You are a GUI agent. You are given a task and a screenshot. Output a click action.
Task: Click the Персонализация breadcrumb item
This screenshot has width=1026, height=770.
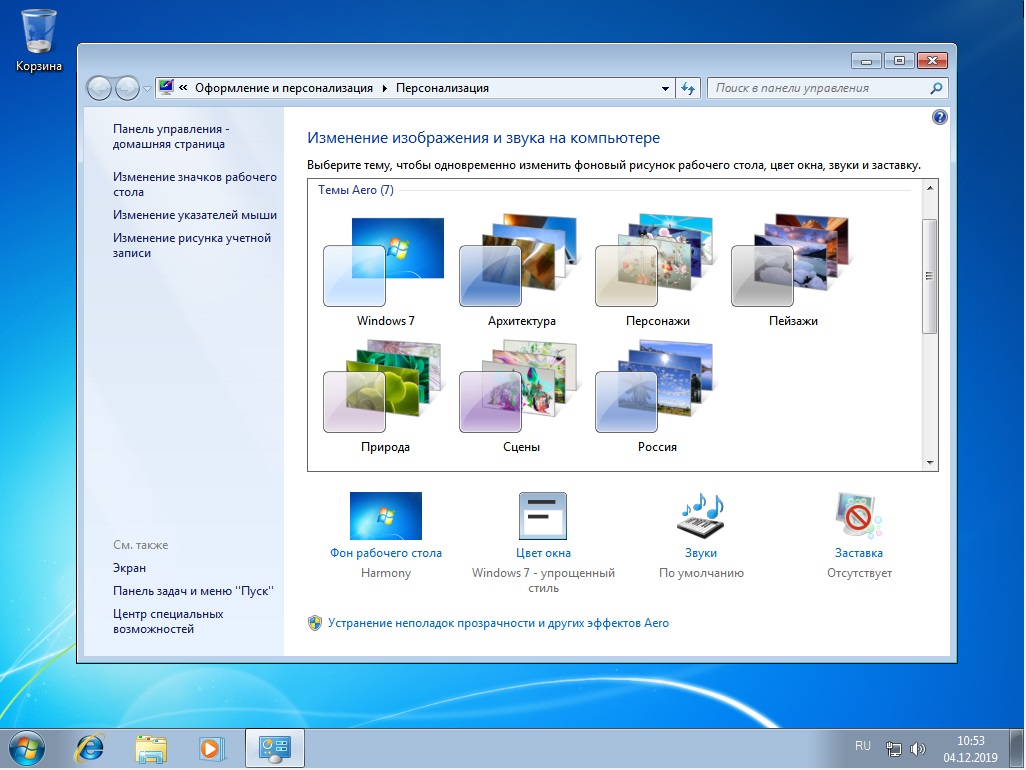tap(442, 88)
